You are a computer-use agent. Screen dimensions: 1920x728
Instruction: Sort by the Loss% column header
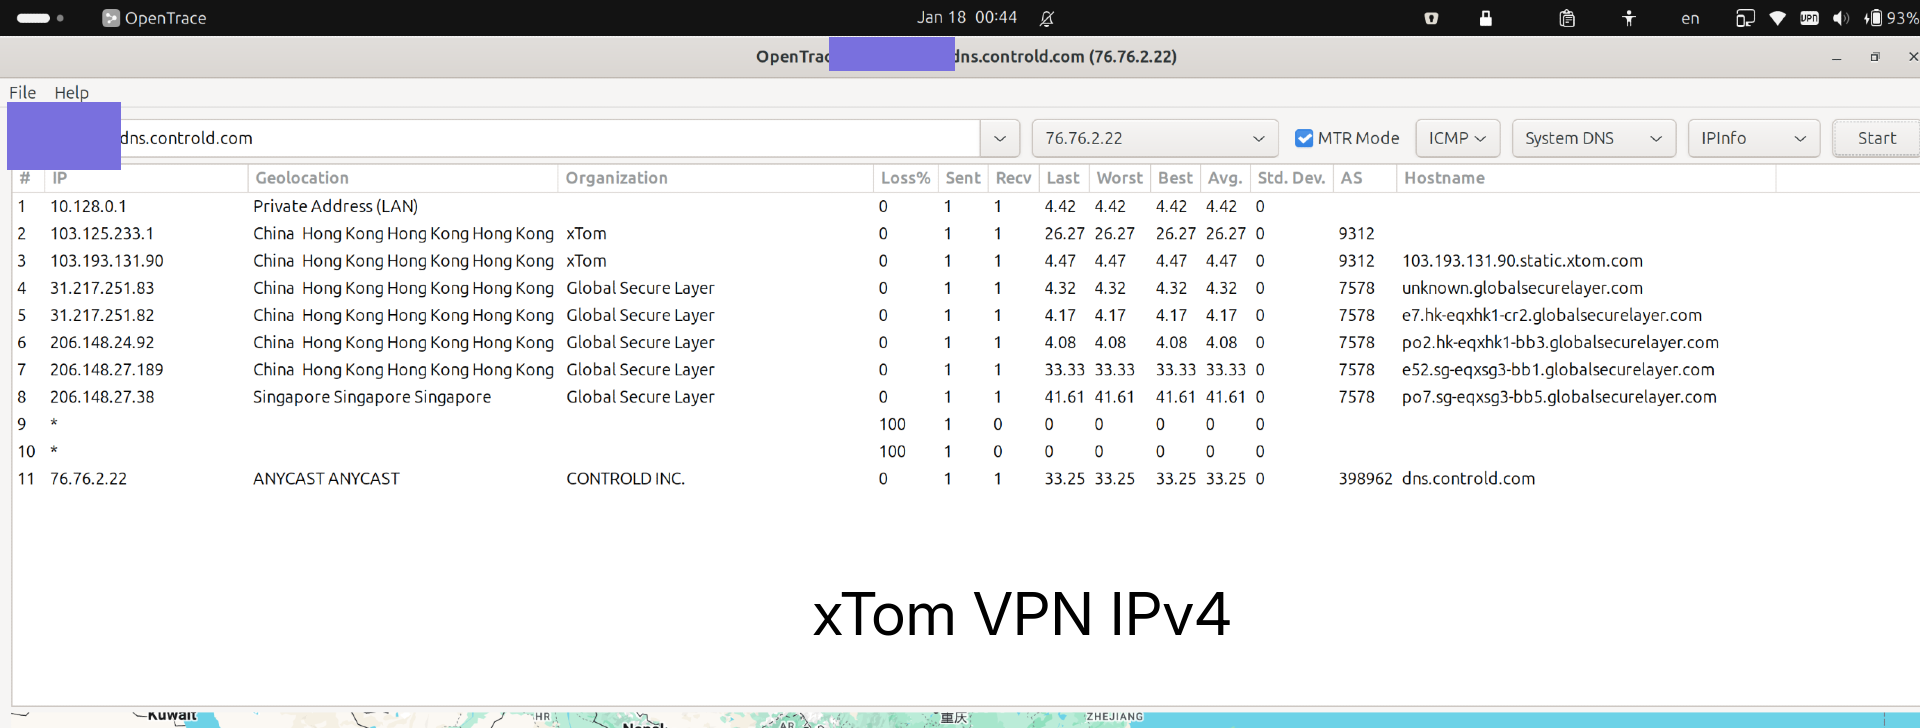pyautogui.click(x=905, y=178)
